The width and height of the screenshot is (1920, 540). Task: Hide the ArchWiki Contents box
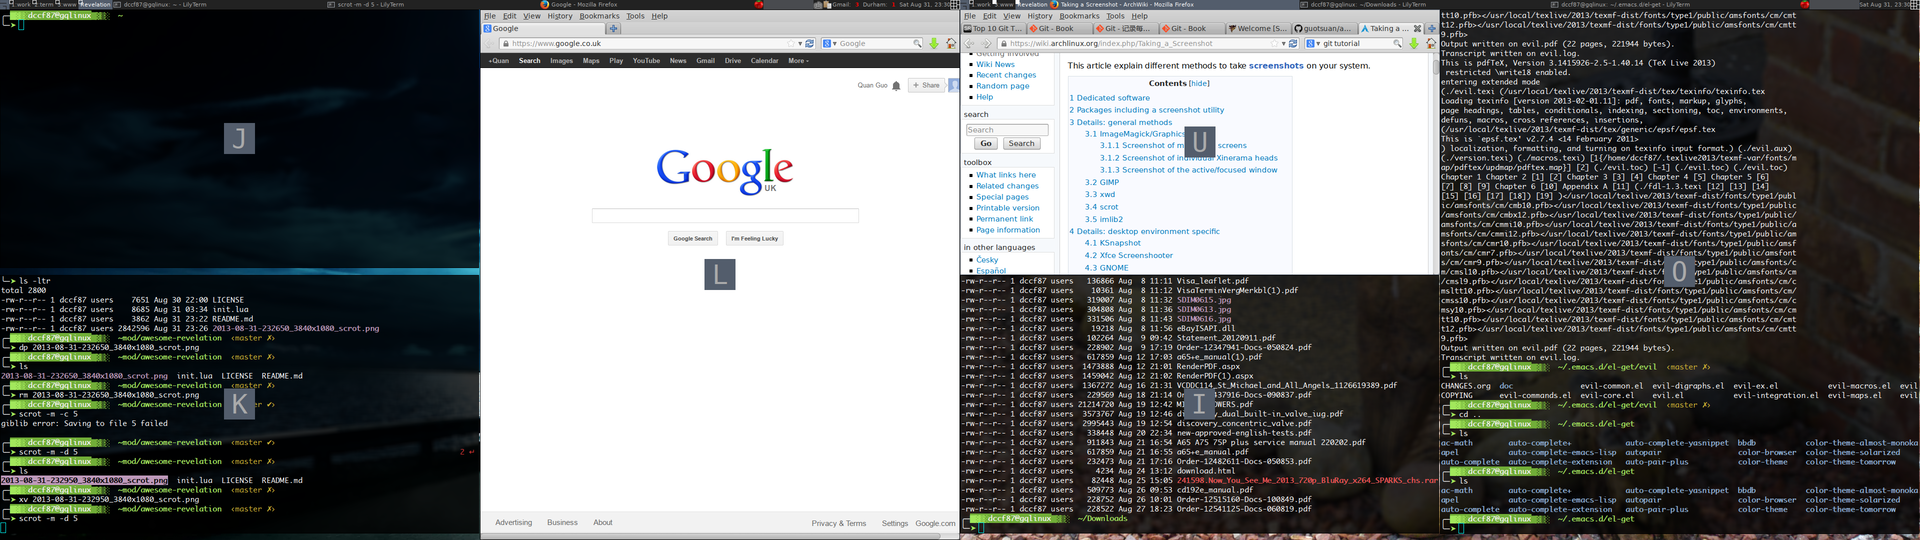click(x=1199, y=84)
